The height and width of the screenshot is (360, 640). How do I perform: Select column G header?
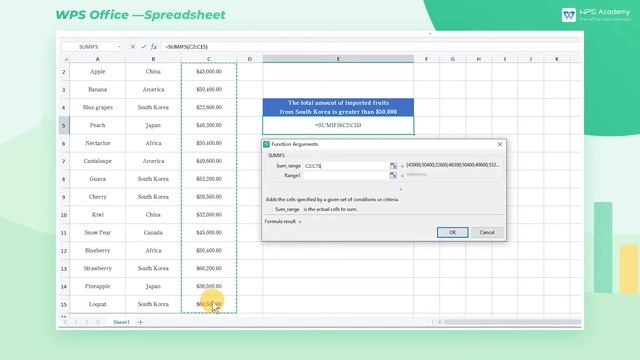click(453, 59)
